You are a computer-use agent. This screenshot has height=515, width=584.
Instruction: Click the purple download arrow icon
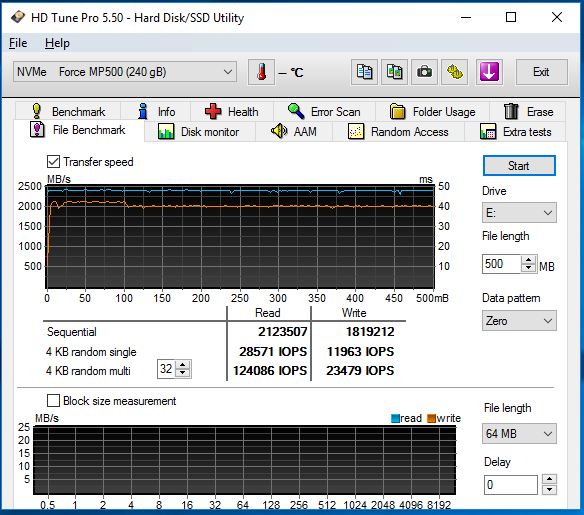click(489, 72)
